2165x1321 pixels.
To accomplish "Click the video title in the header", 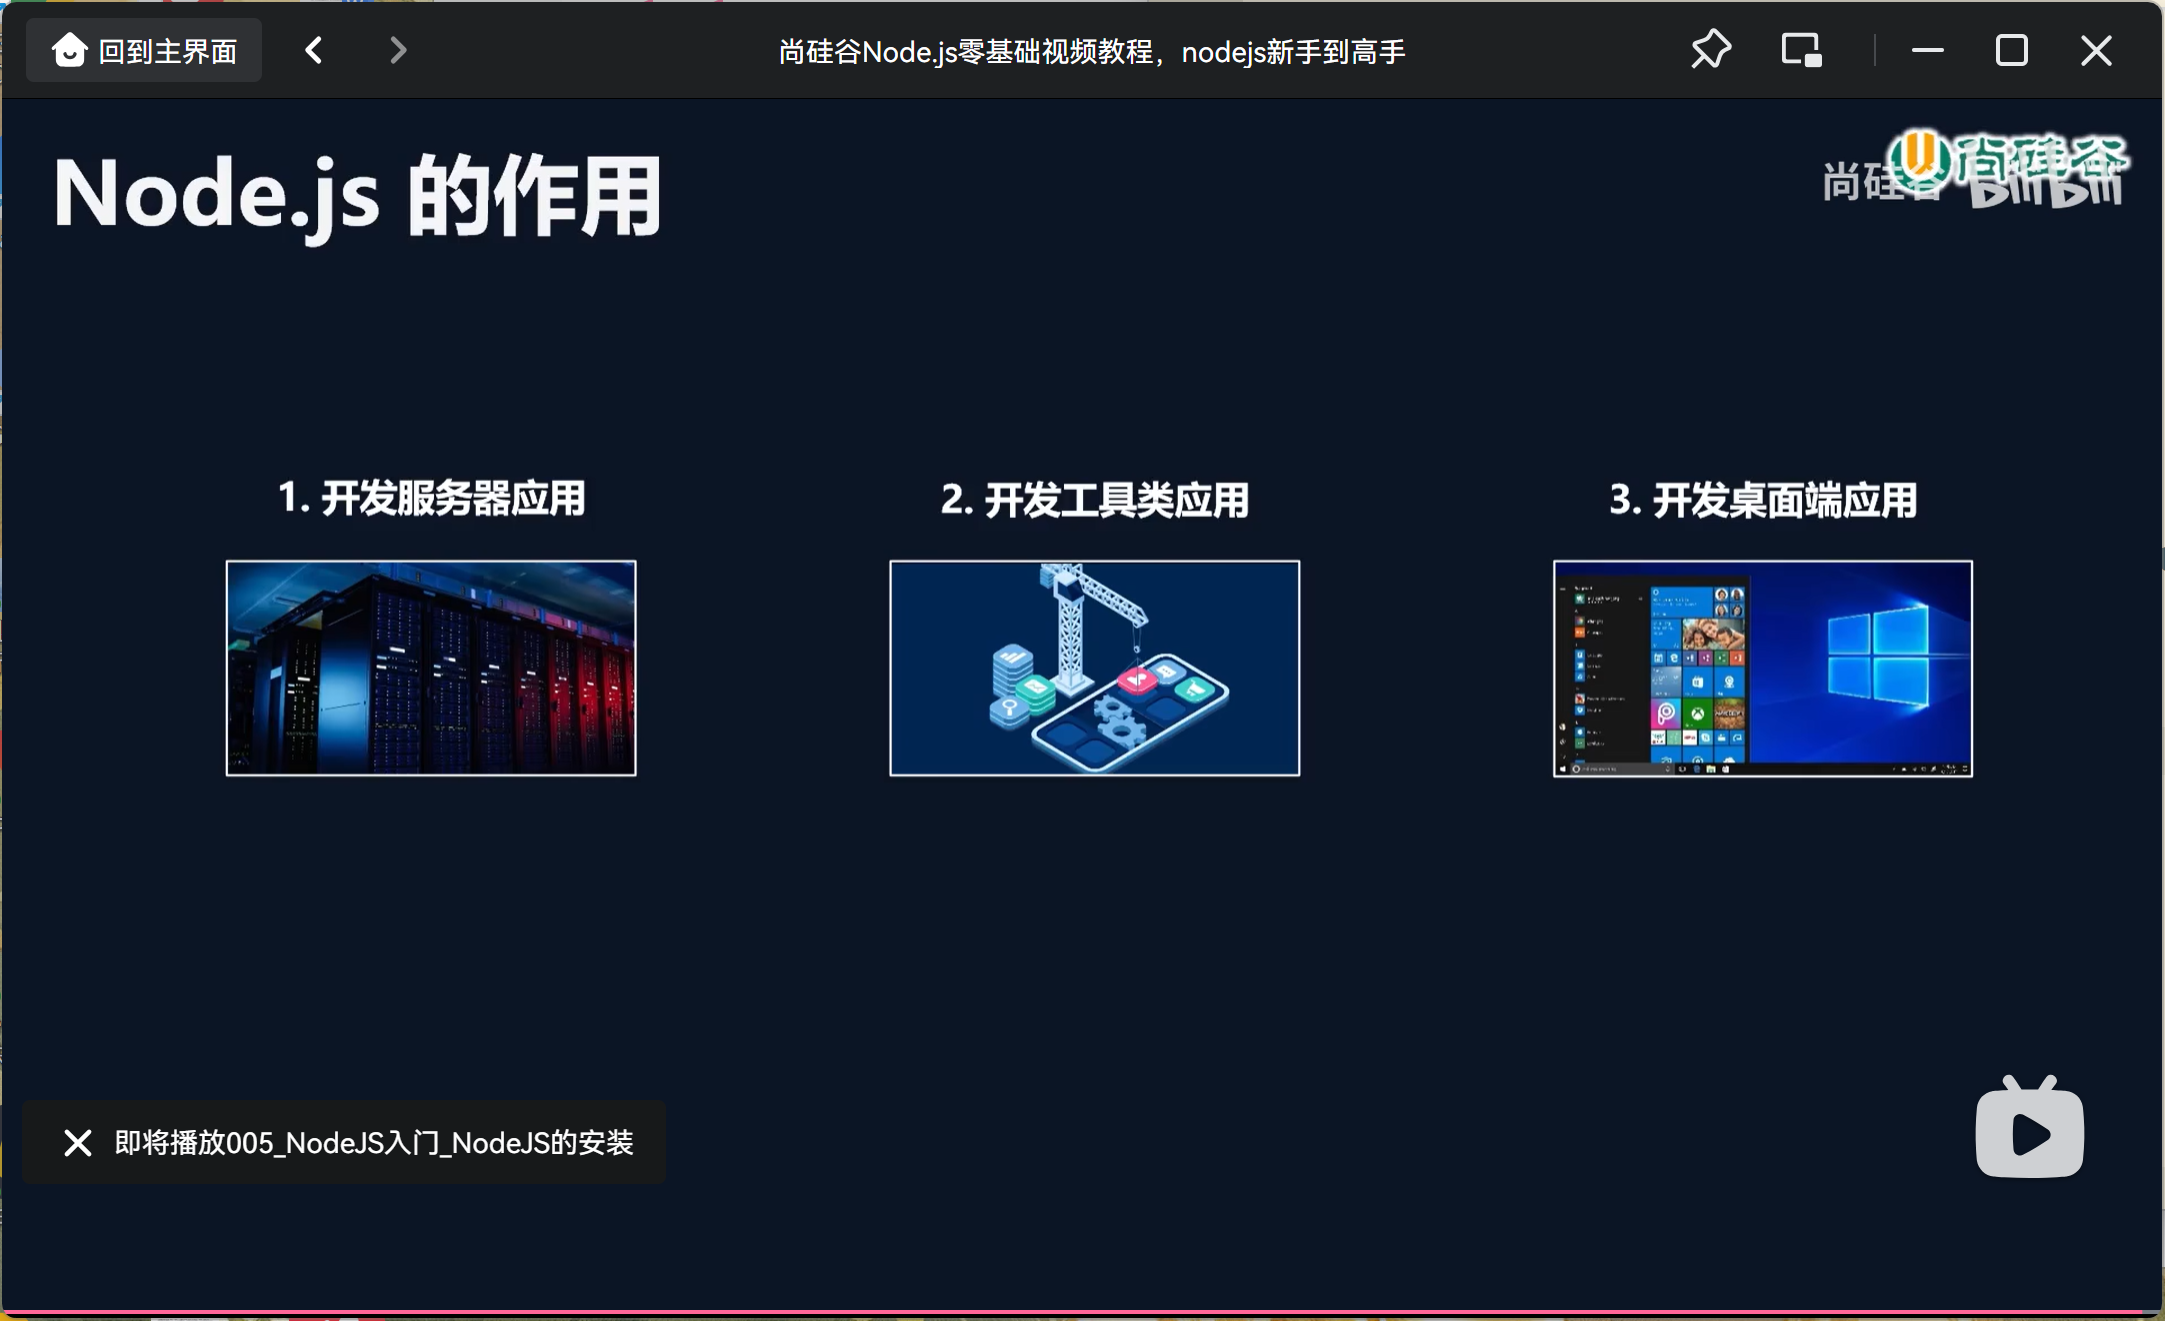I will (x=1092, y=52).
